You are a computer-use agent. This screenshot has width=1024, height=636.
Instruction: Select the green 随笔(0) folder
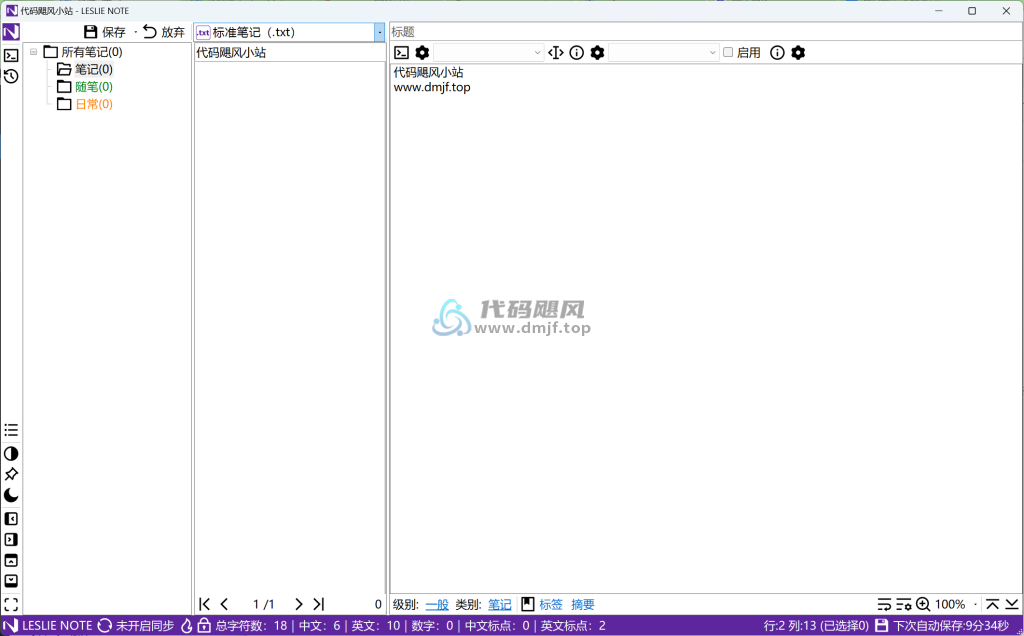click(85, 87)
